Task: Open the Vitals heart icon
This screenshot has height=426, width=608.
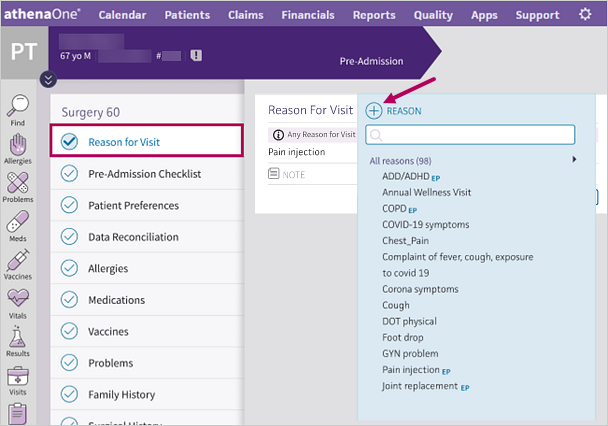Action: click(18, 300)
